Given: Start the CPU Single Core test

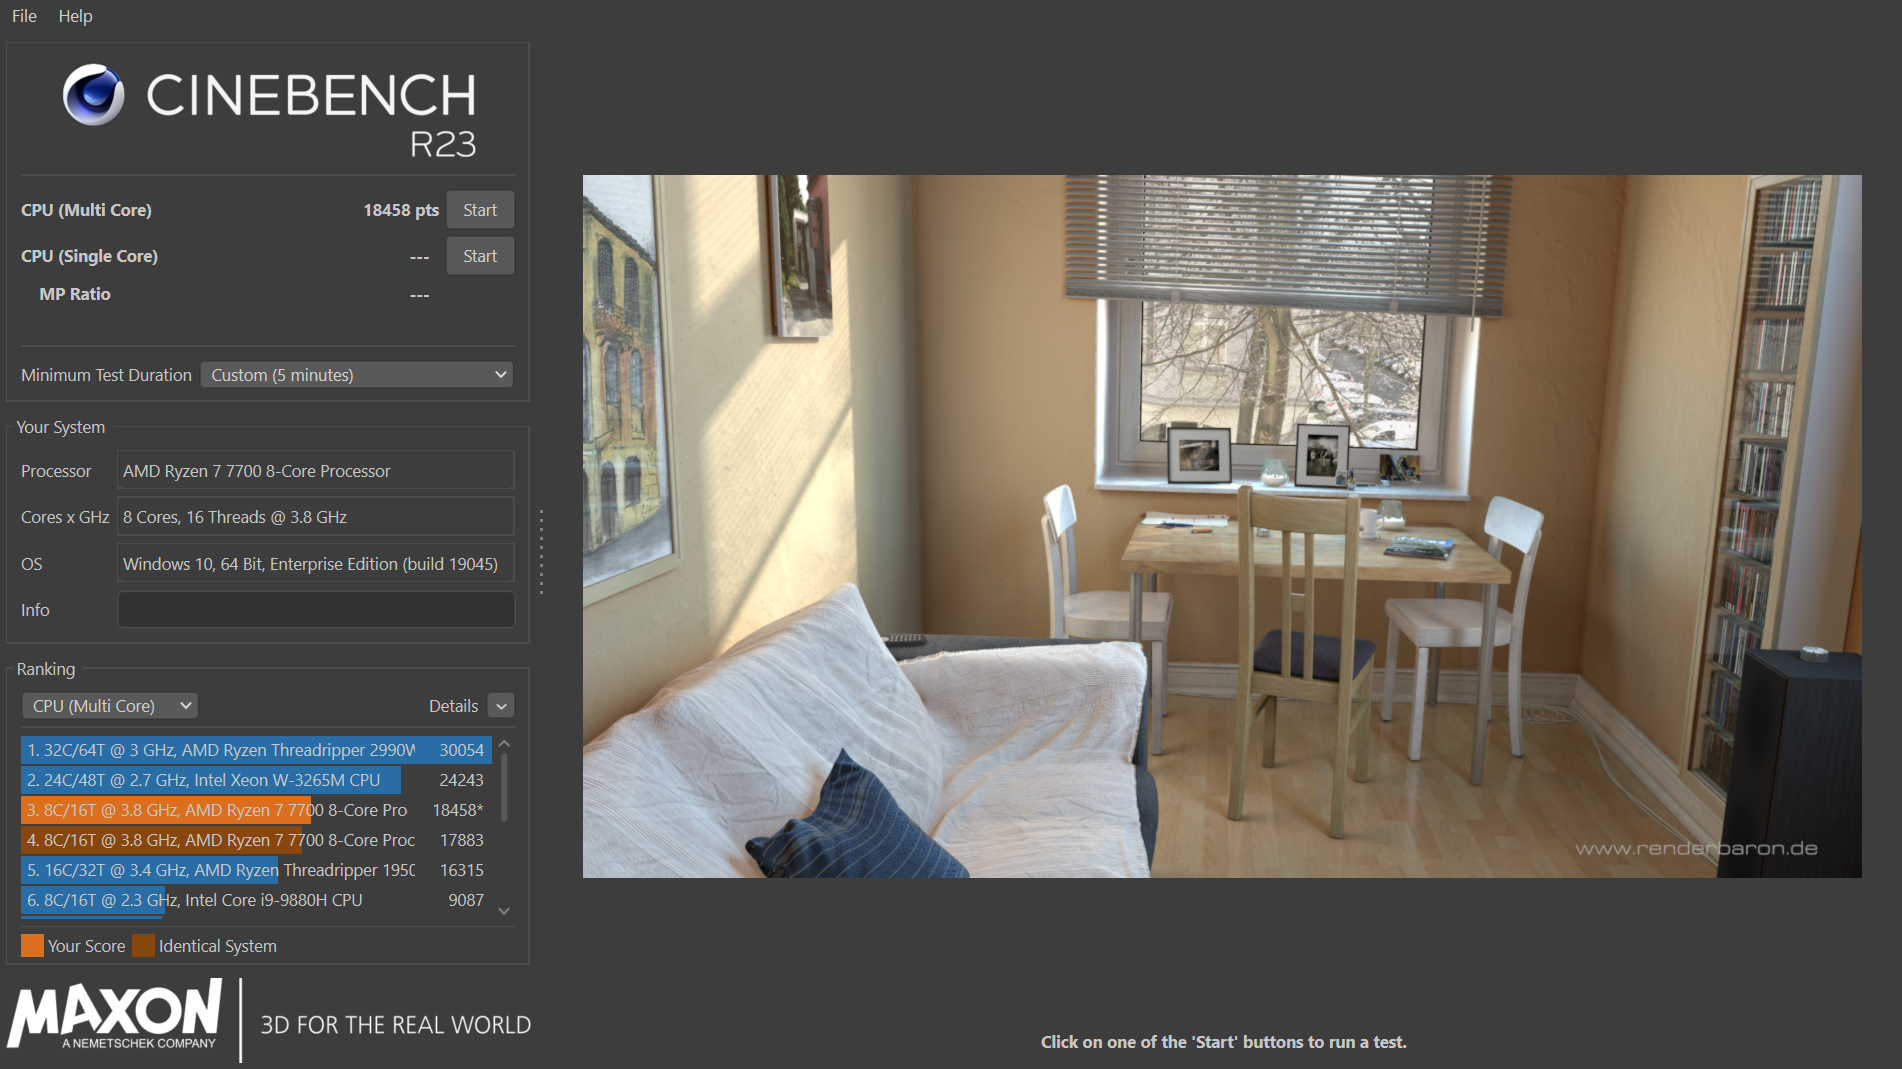Looking at the screenshot, I should coord(480,256).
